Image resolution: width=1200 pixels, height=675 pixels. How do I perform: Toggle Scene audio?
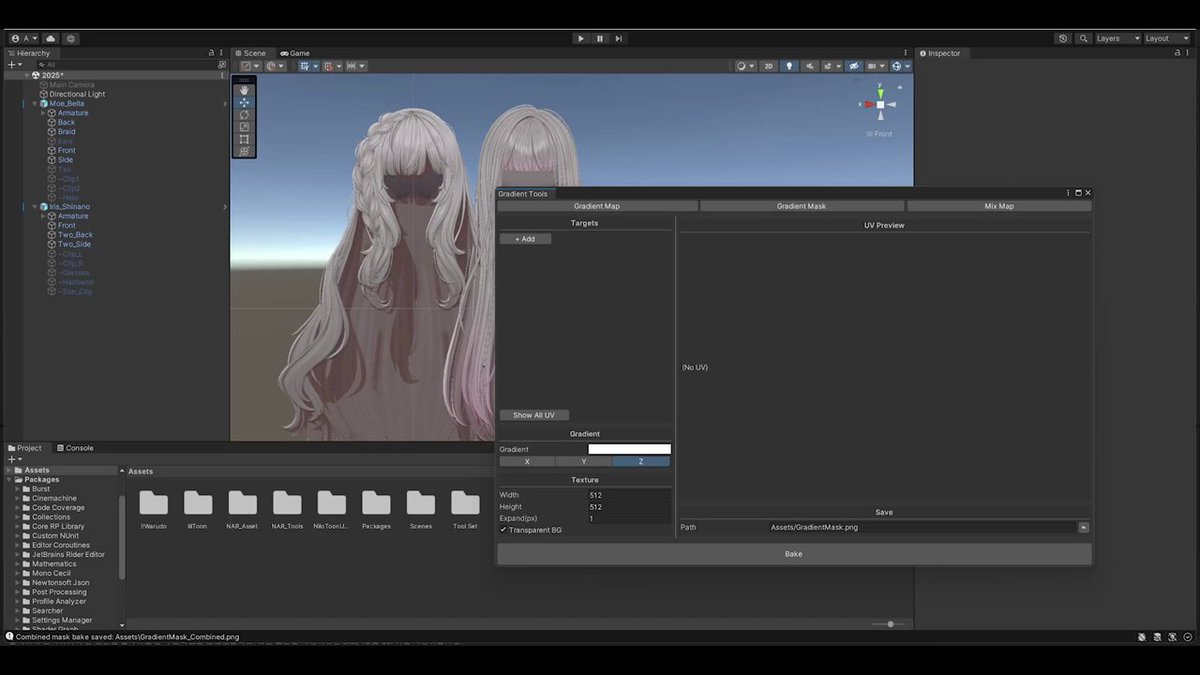(810, 66)
